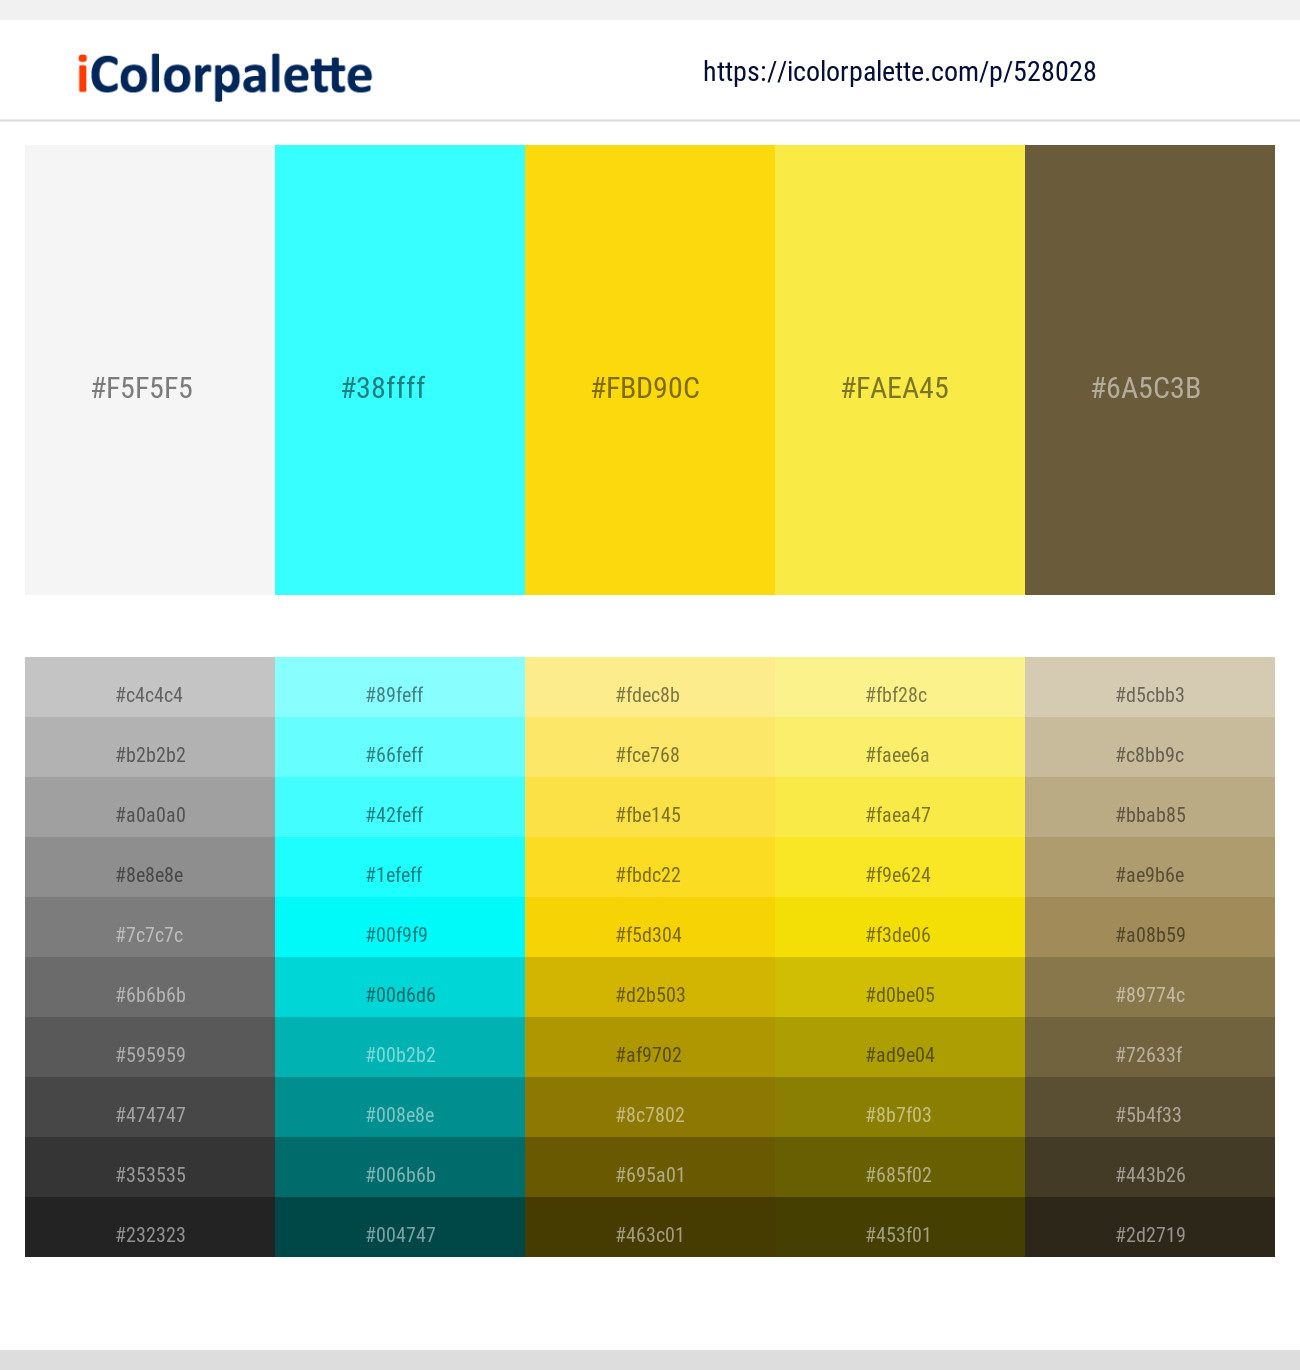Screen dimensions: 1300x1370
Task: Click the #2d2719 dark brown swatch
Action: tap(1149, 1234)
